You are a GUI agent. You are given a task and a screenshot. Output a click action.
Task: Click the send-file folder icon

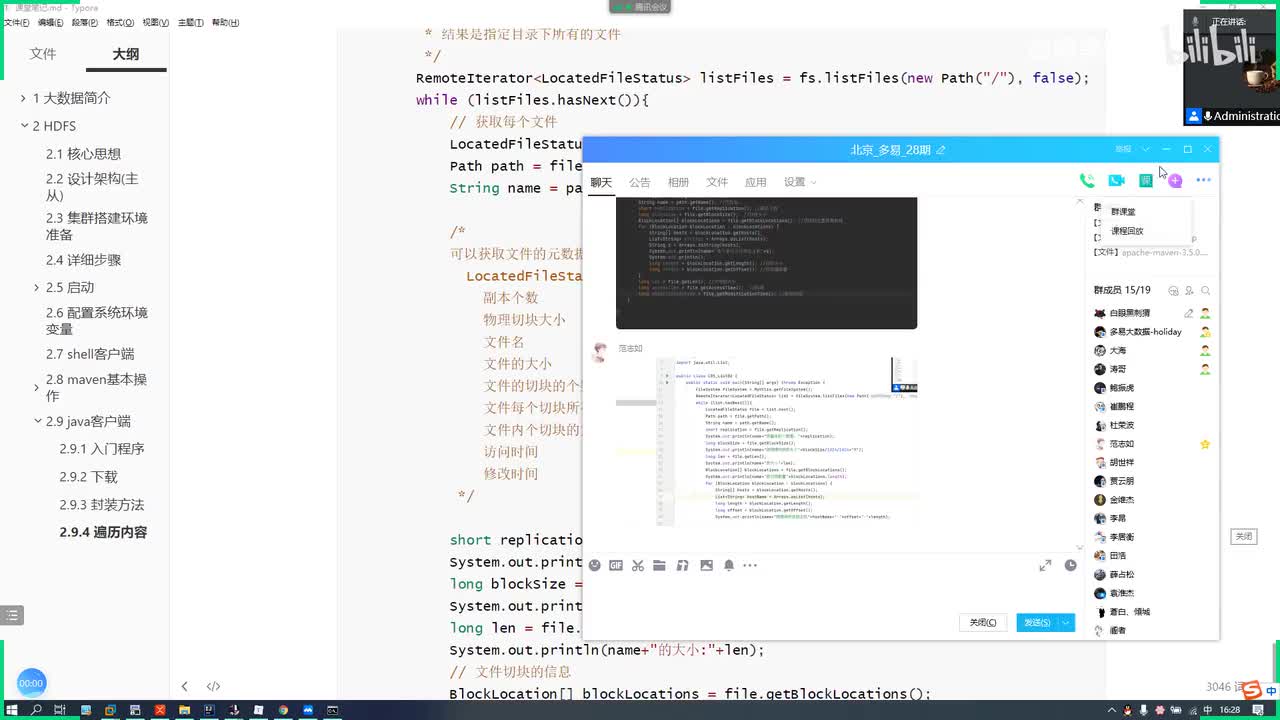coord(659,565)
